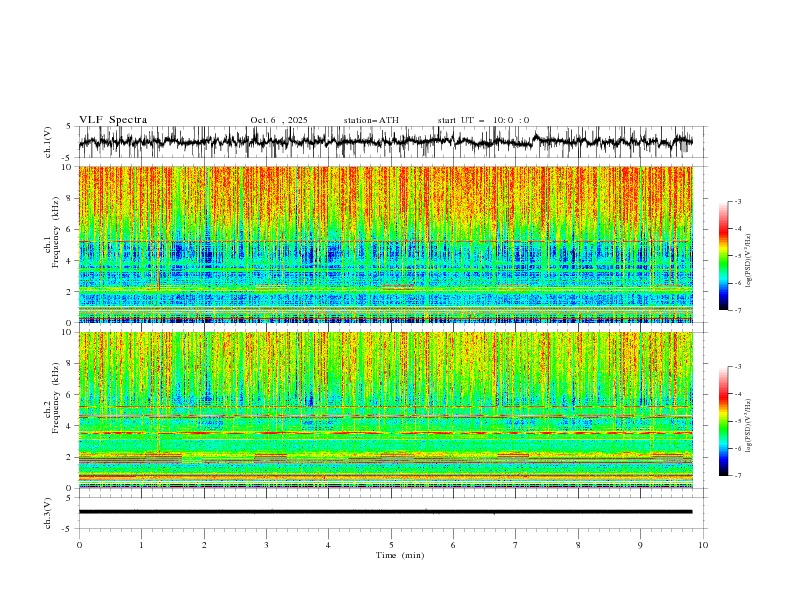792x612 pixels.
Task: Click the upper color bar's log(PSD) label
Action: (749, 261)
